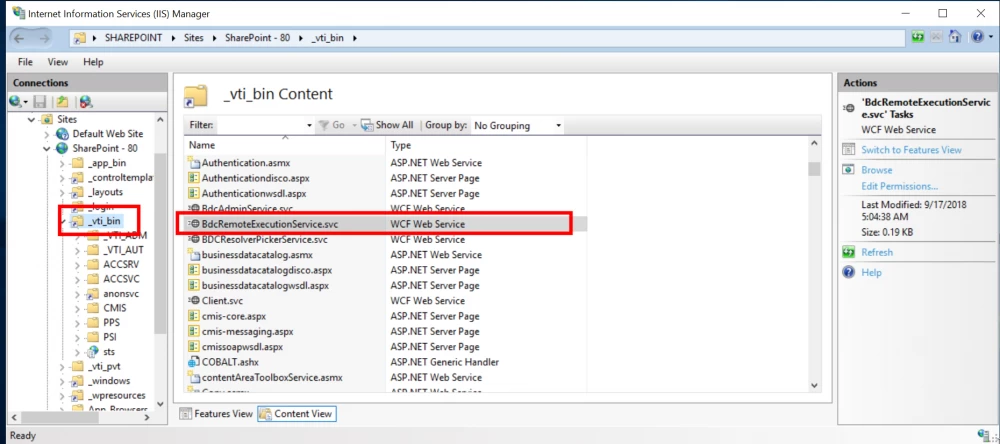
Task: Click SHAREPOINT in the address breadcrumb
Action: 133,38
